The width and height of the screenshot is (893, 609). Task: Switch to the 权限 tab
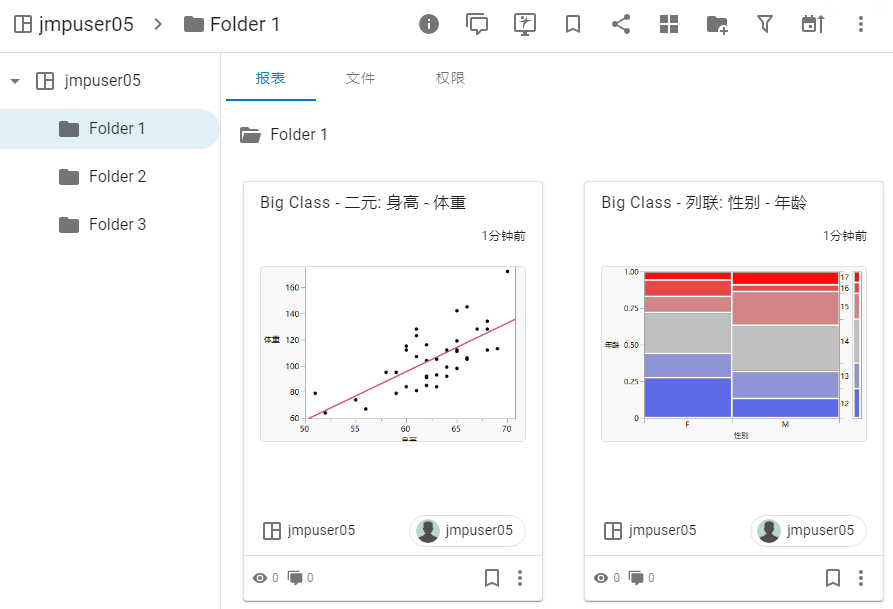tap(450, 78)
